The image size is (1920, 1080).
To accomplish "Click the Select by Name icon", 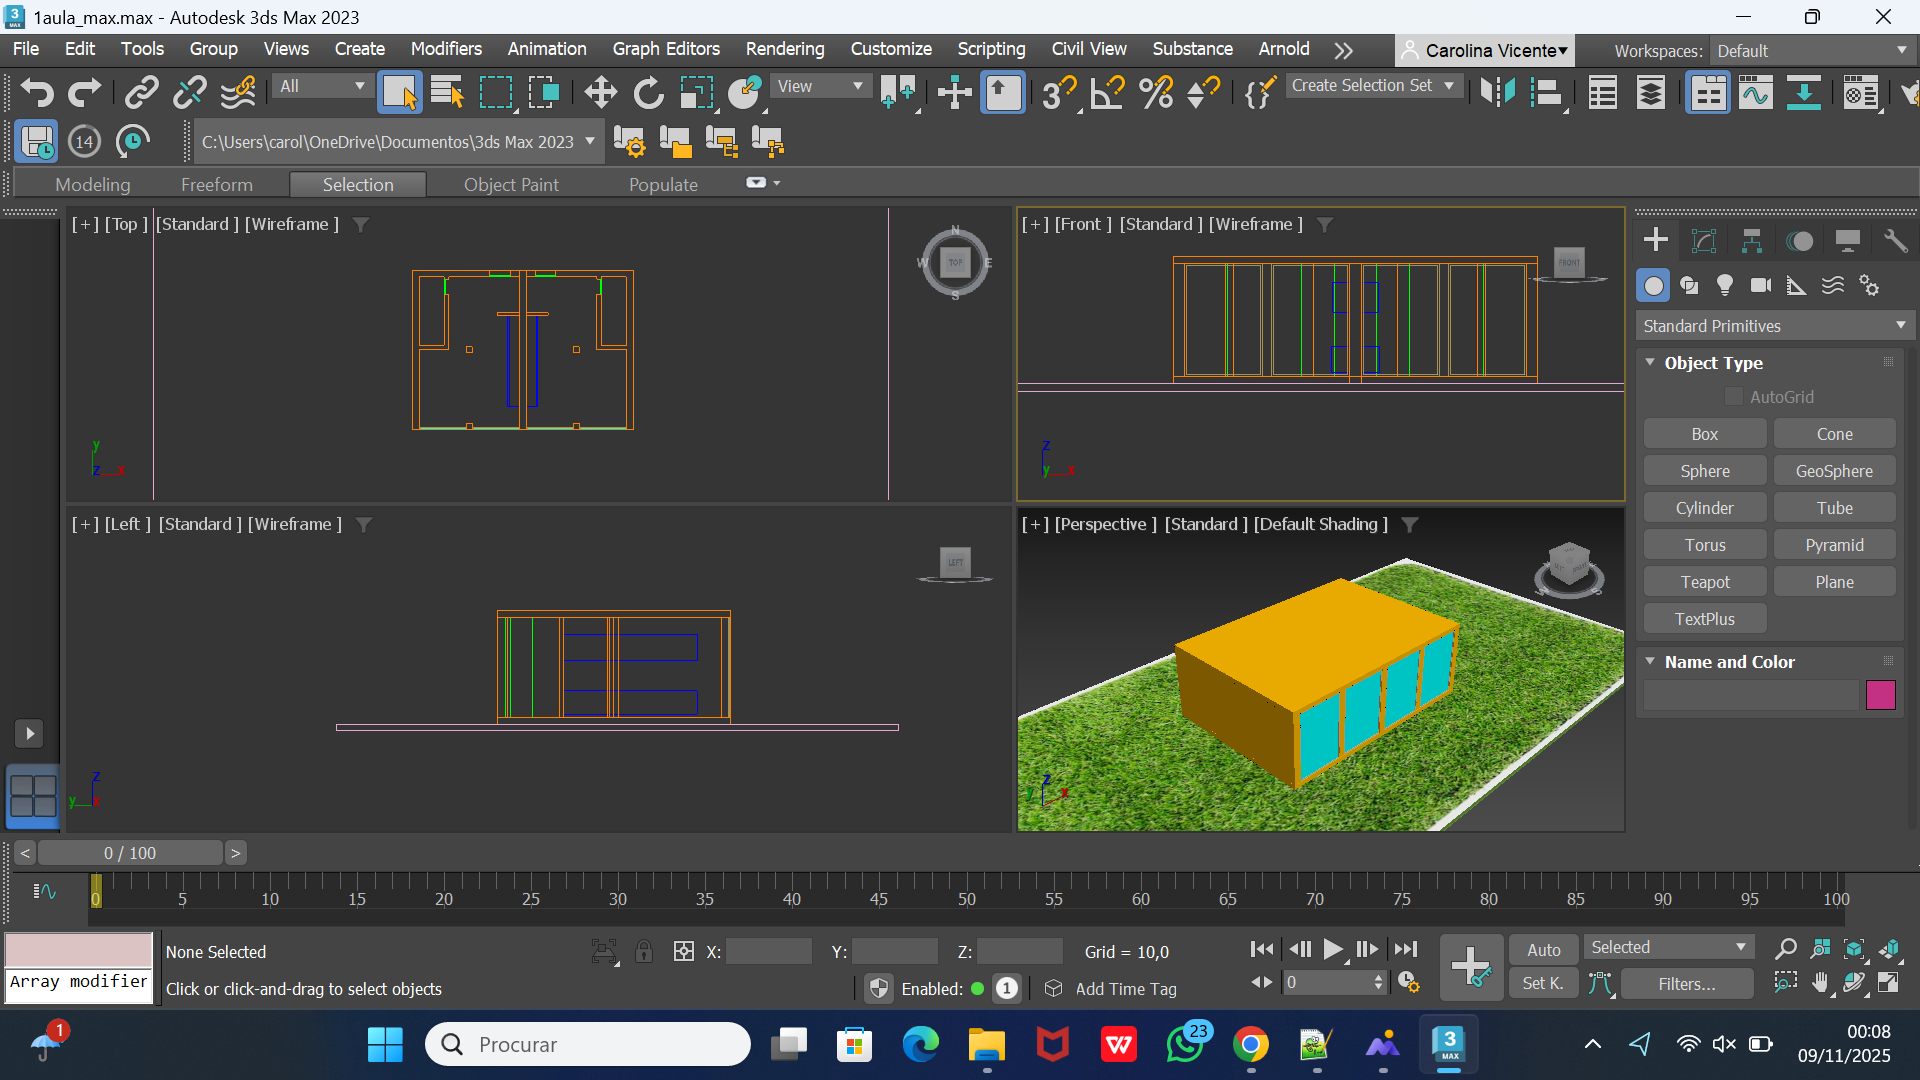I will (x=447, y=93).
